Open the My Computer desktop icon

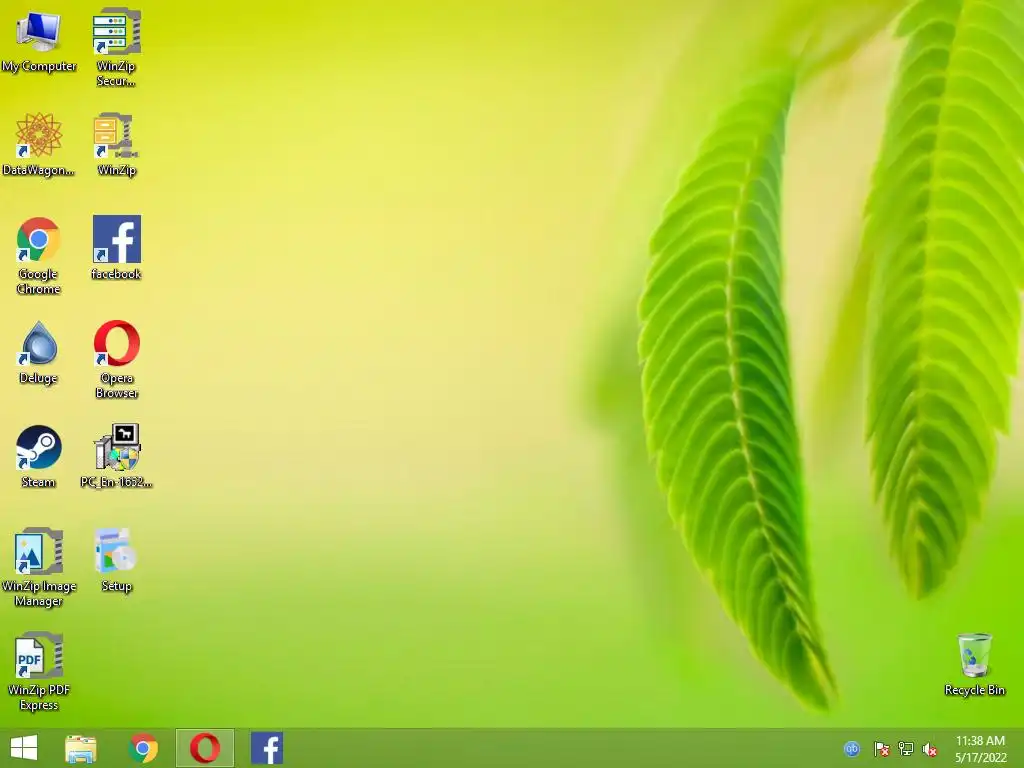39,40
